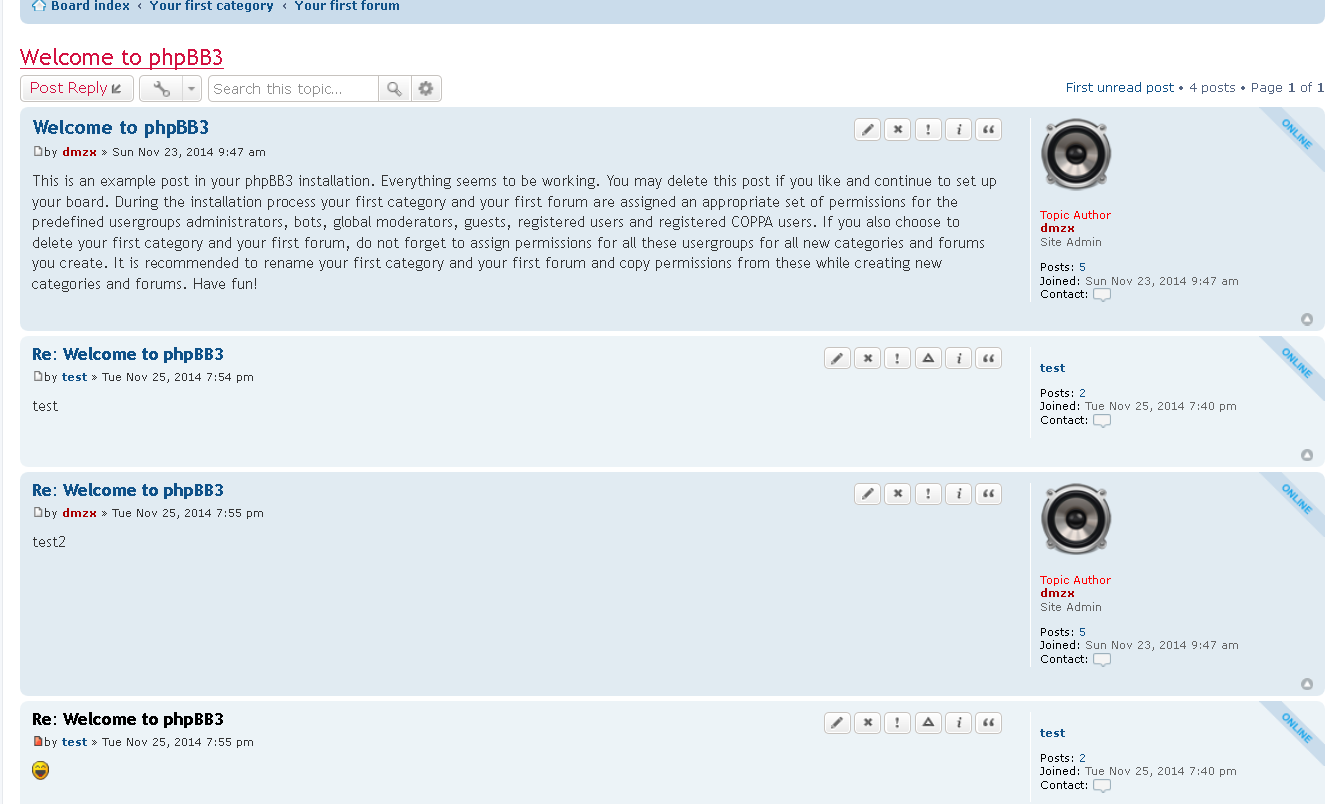Click post count 2 in the 7:54 pm profile
Image resolution: width=1342 pixels, height=804 pixels.
[x=1082, y=393]
